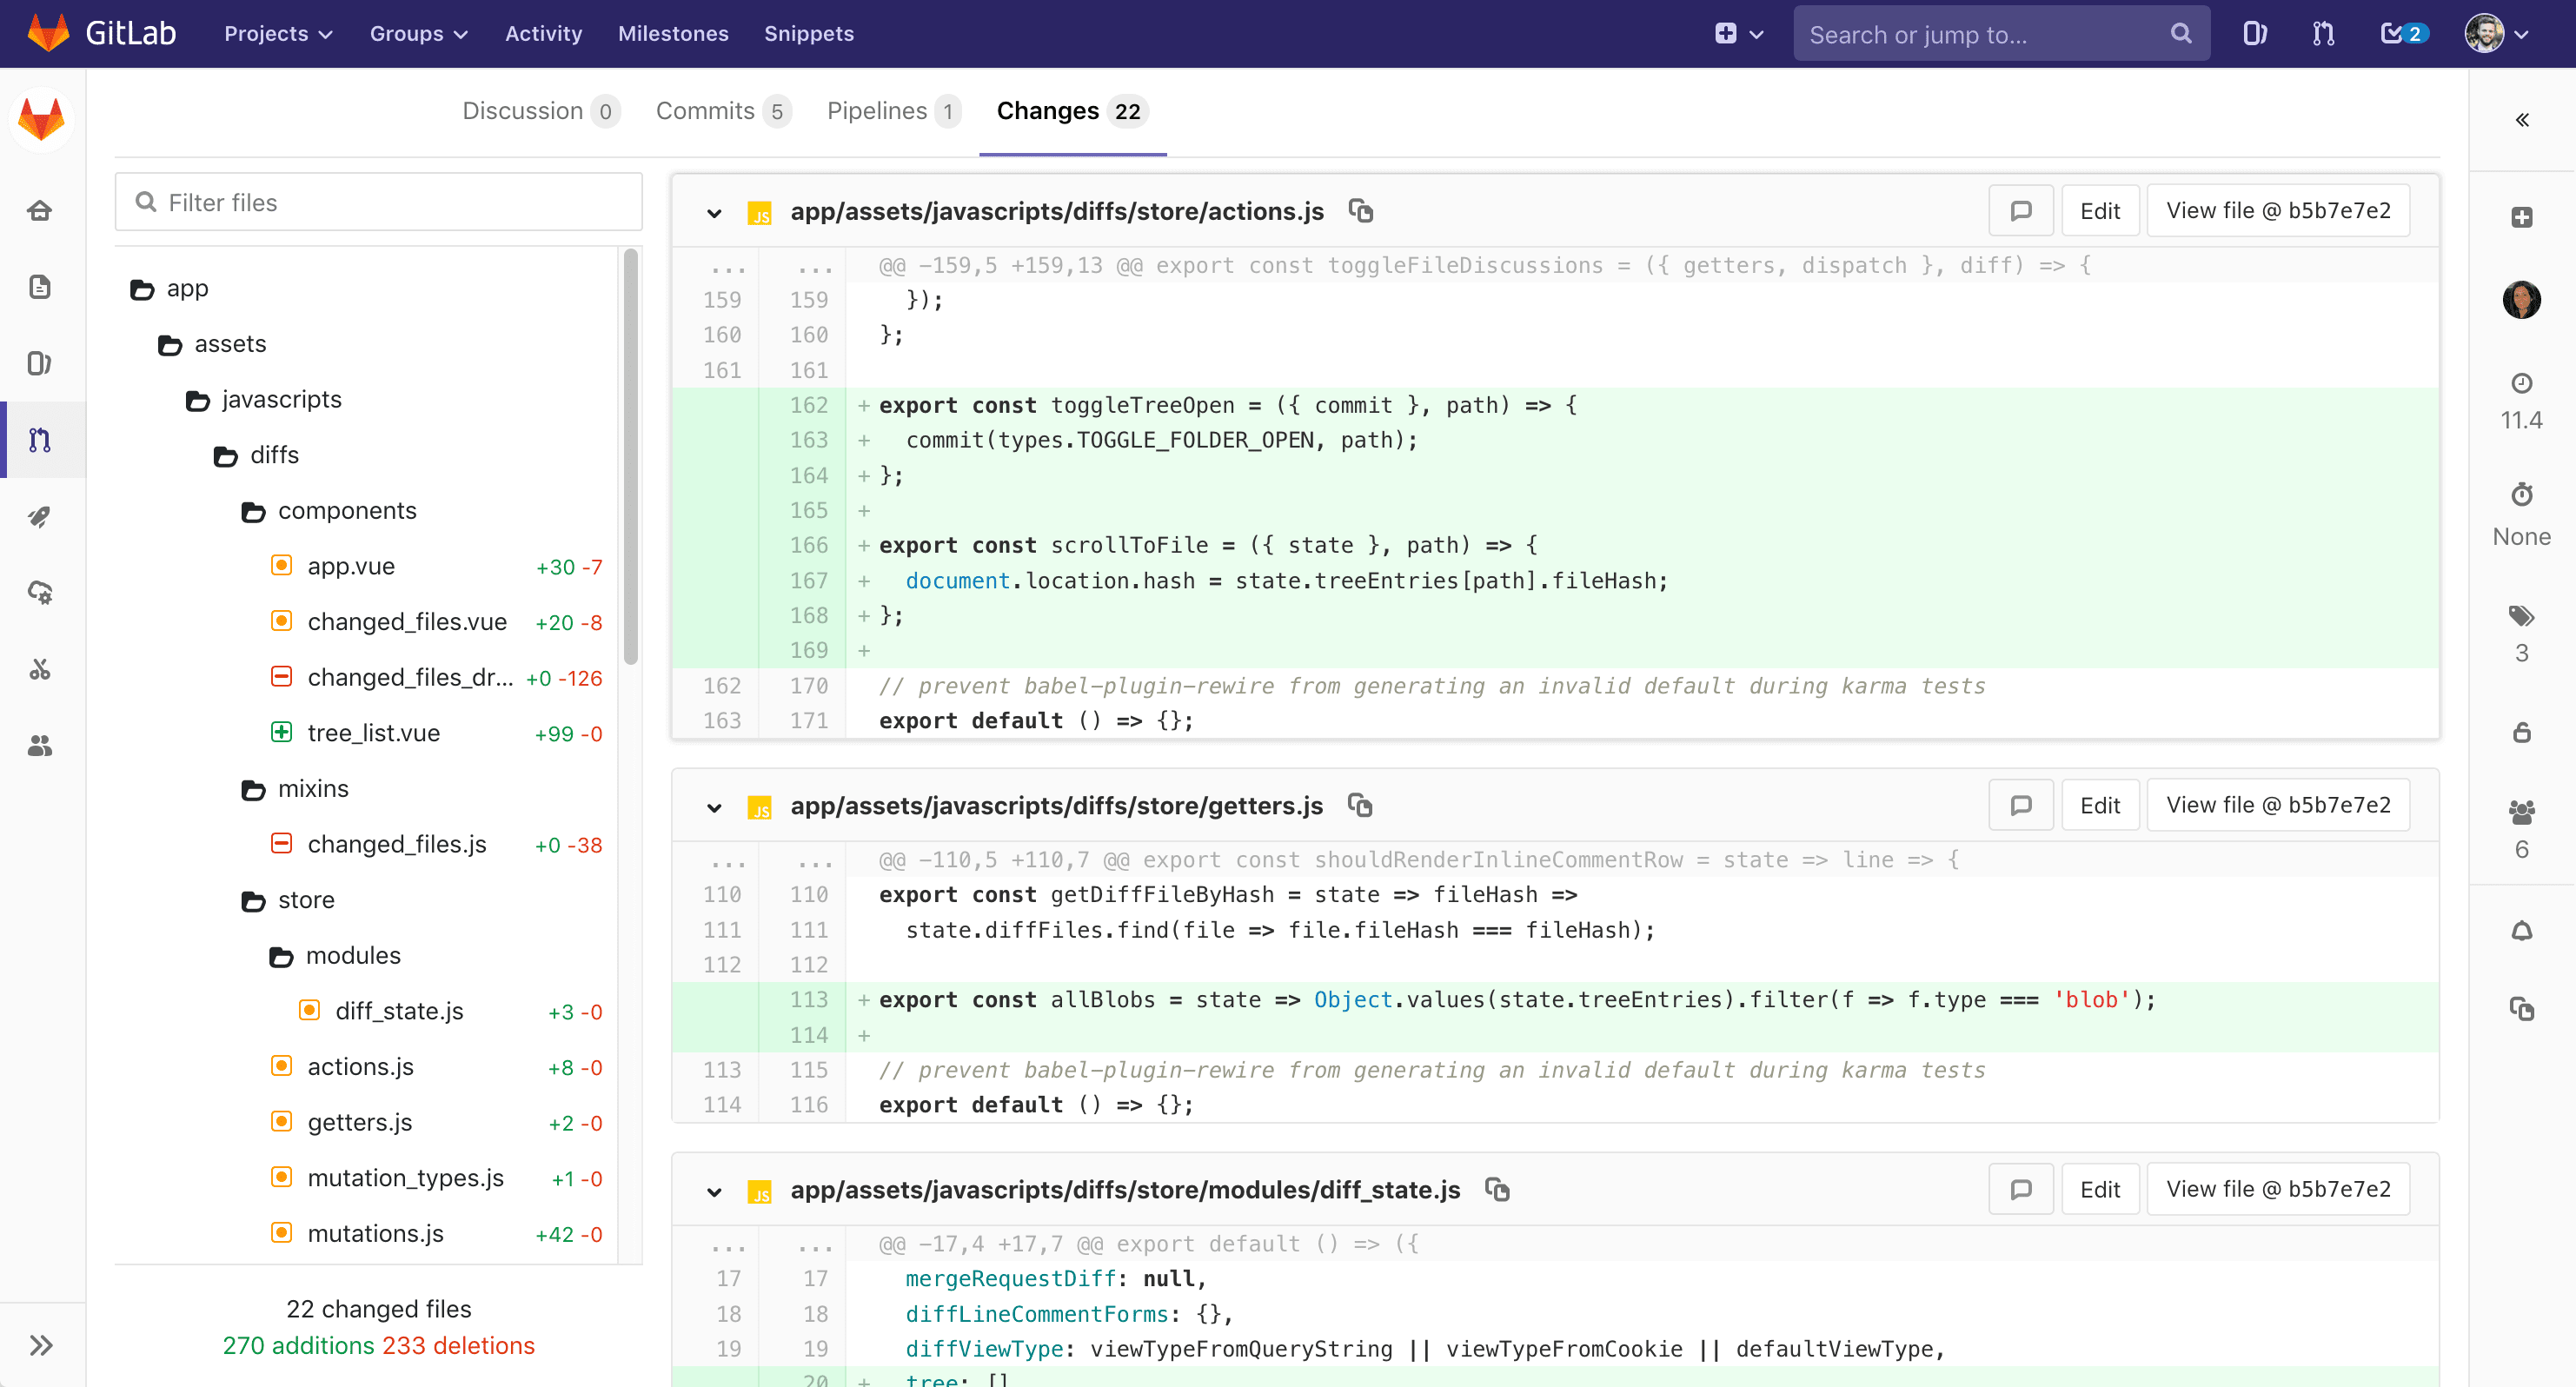The width and height of the screenshot is (2576, 1387).
Task: Click Edit on the getters.js file
Action: pos(2100,804)
